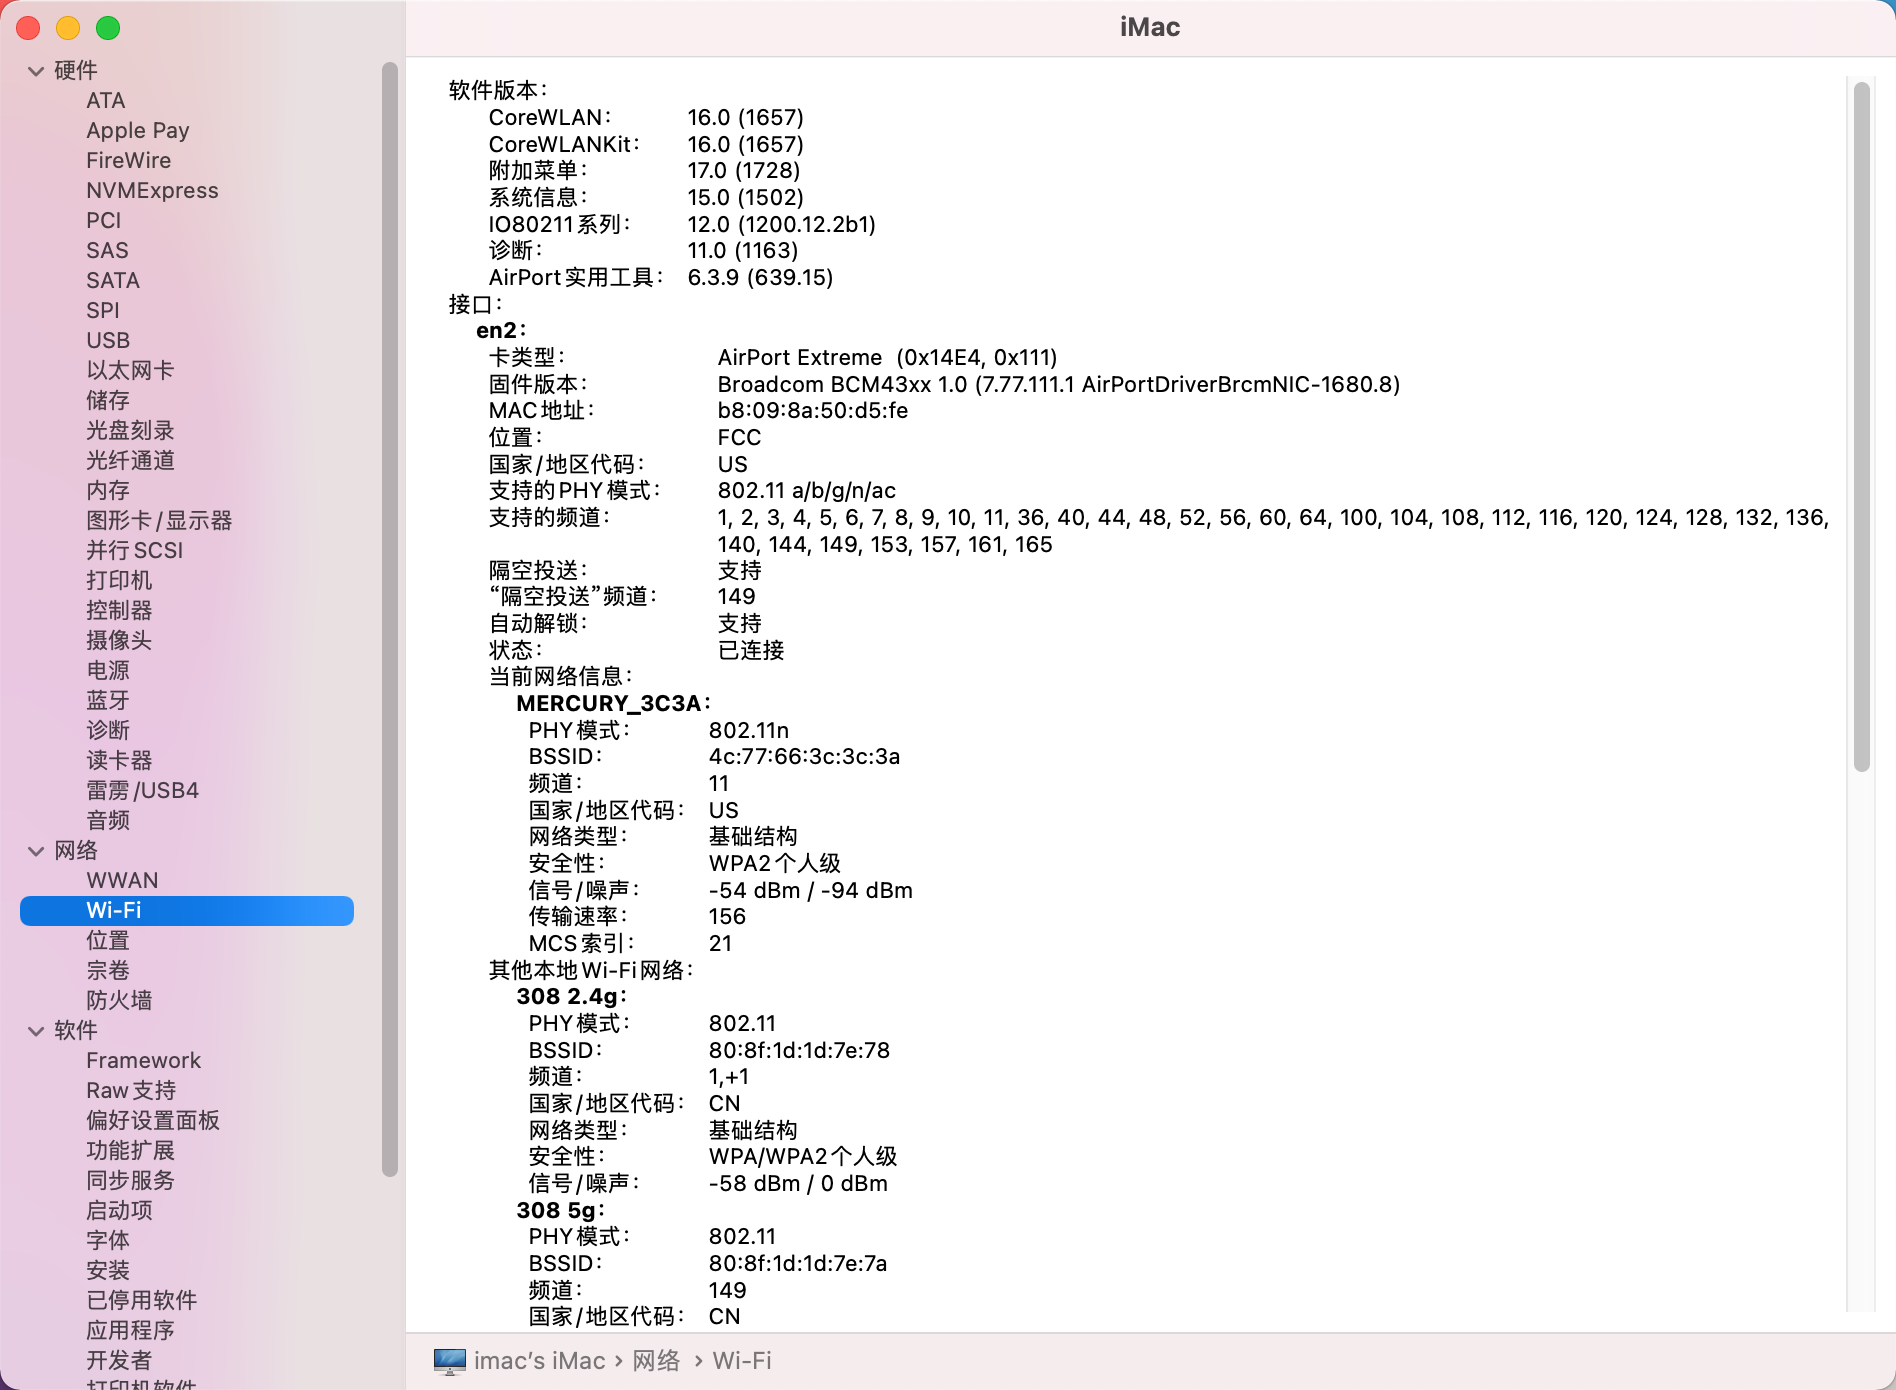
Task: Open 图形卡/显示器 entry
Action: tap(159, 521)
